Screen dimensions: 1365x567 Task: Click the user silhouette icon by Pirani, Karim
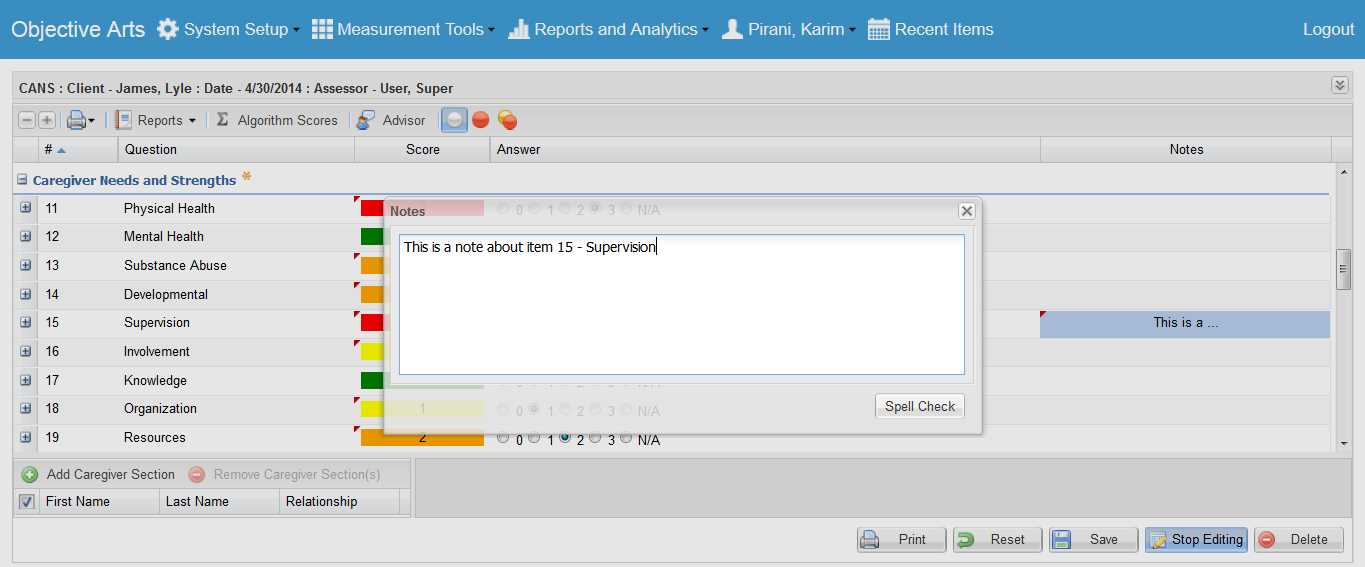732,29
